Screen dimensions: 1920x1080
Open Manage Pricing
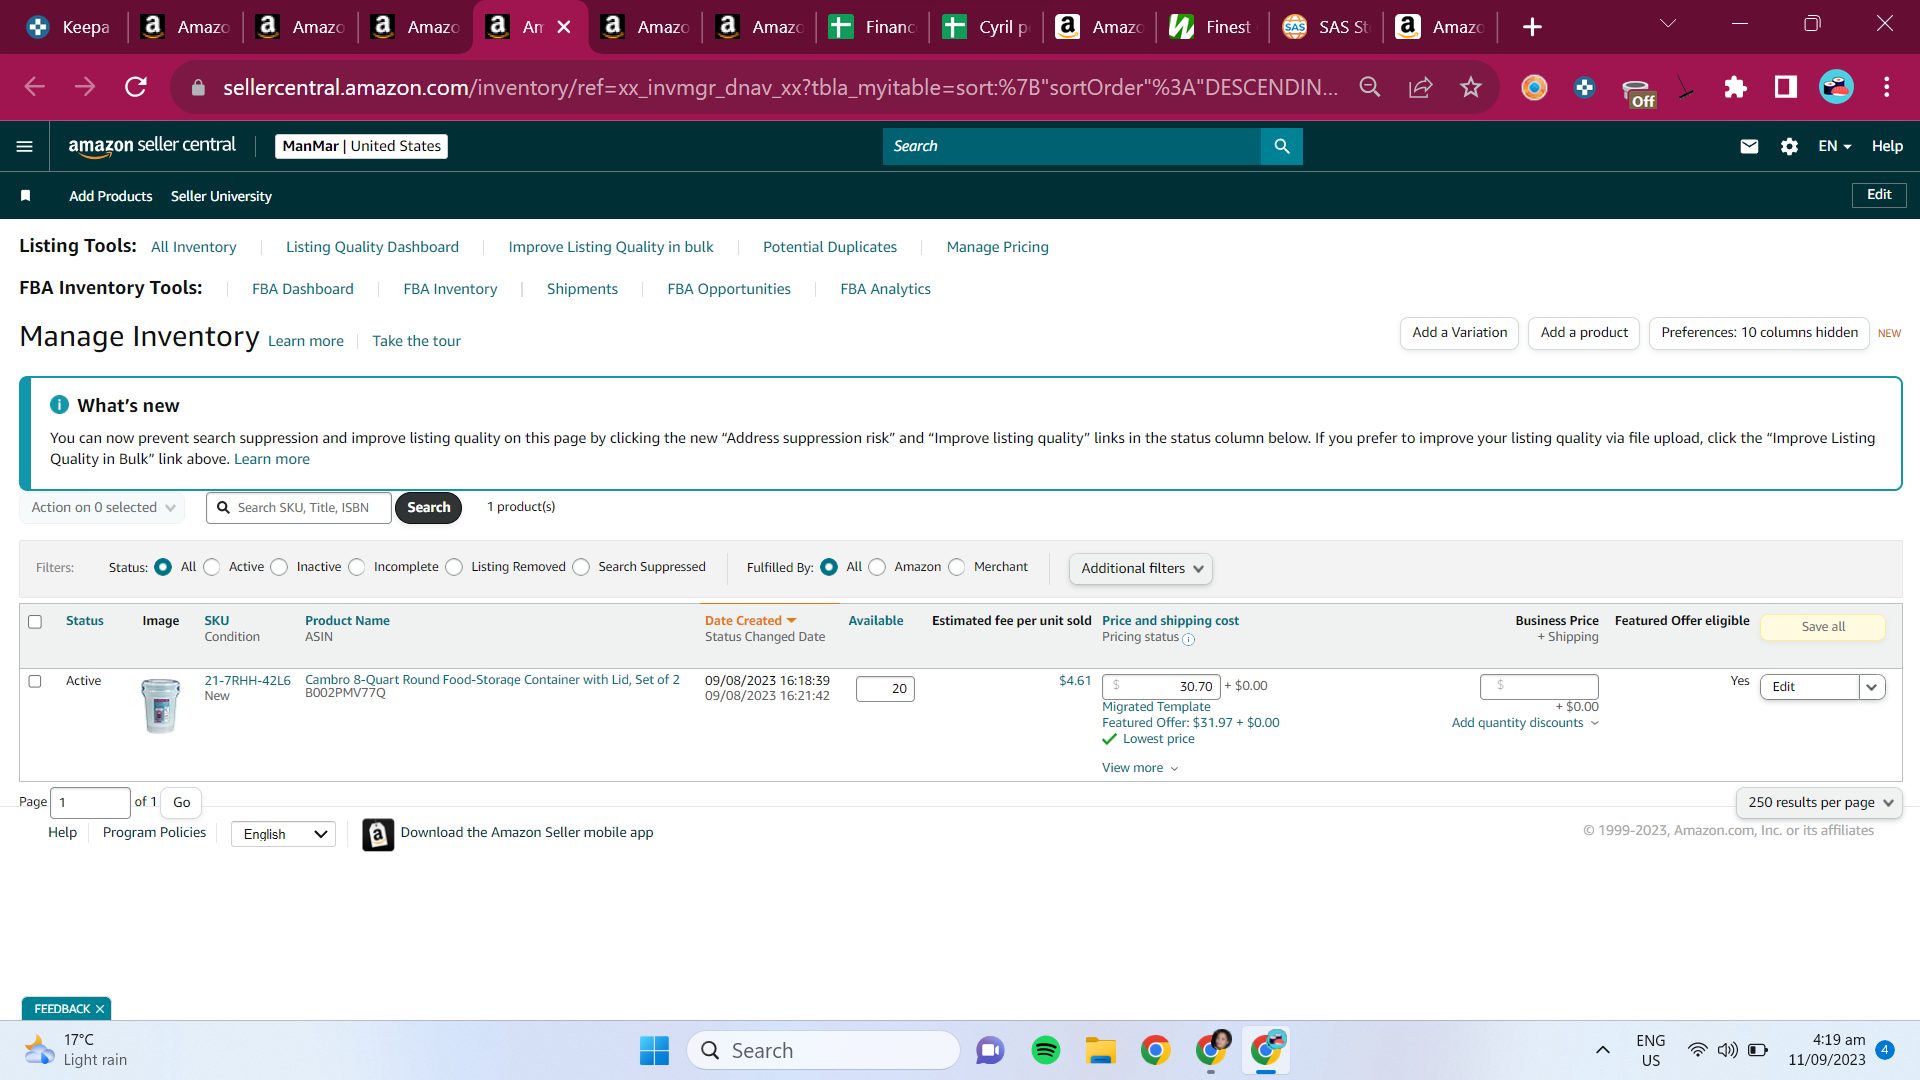(x=998, y=247)
